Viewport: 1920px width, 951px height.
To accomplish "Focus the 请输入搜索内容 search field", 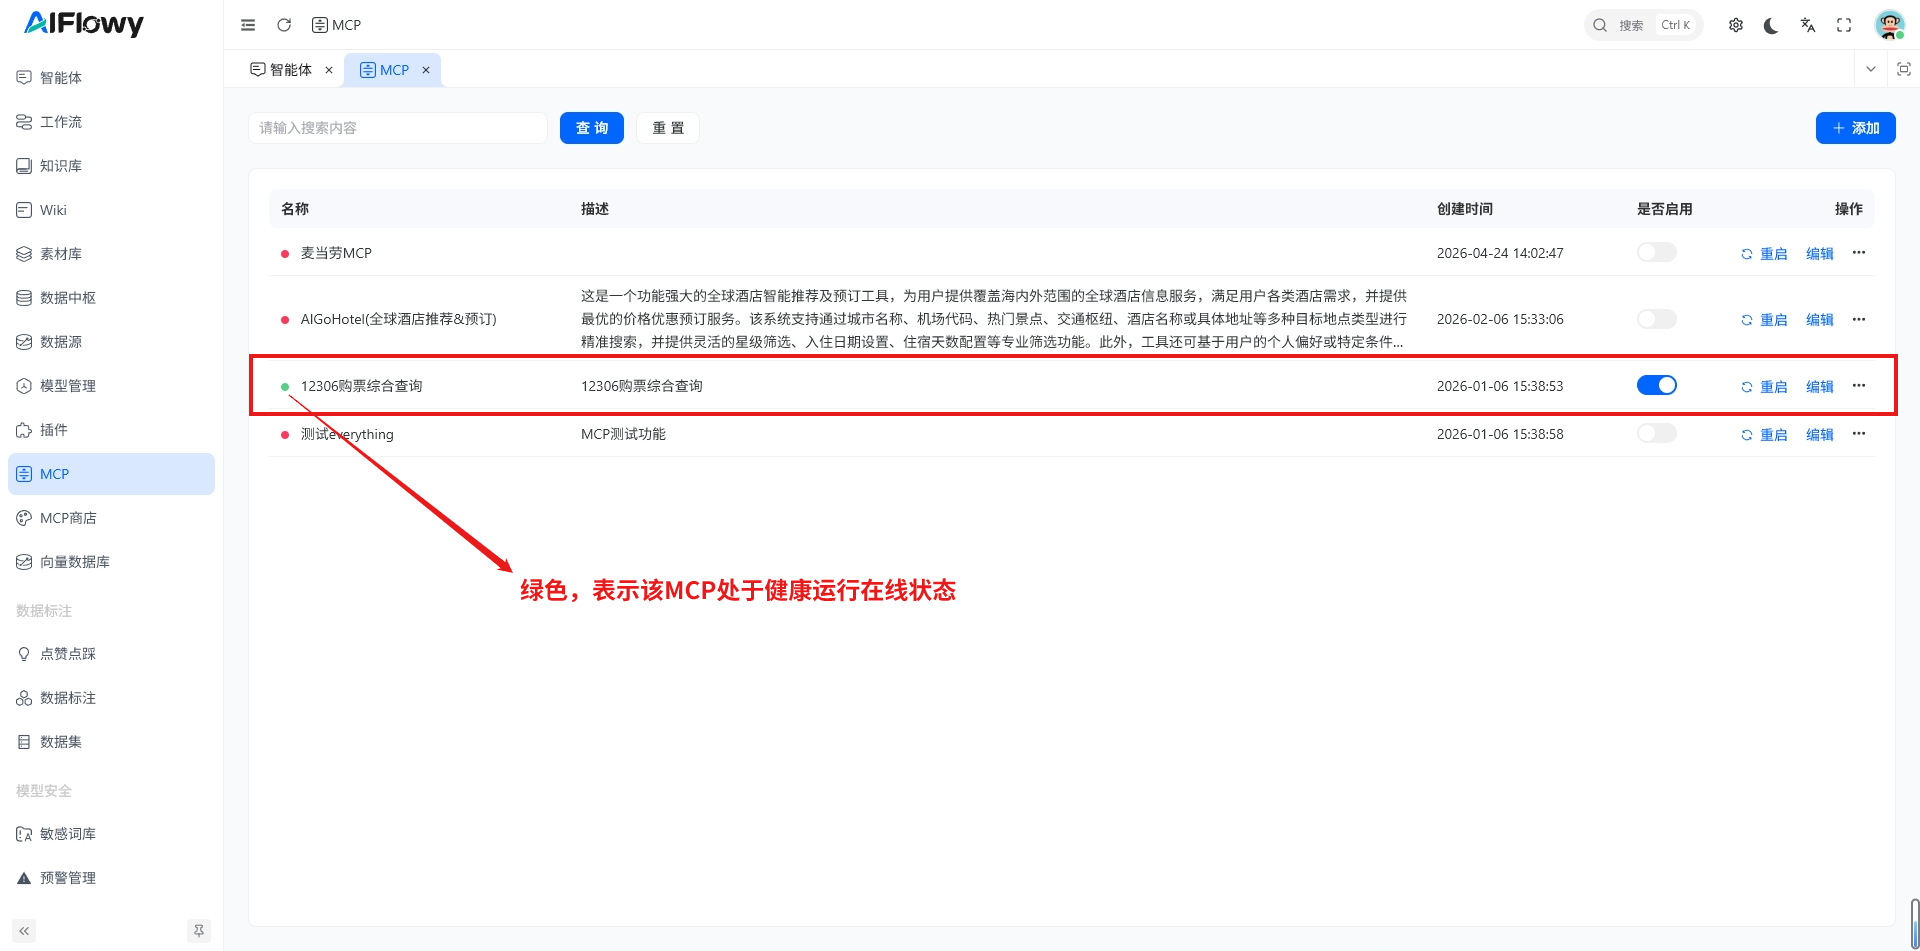I will click(x=398, y=128).
